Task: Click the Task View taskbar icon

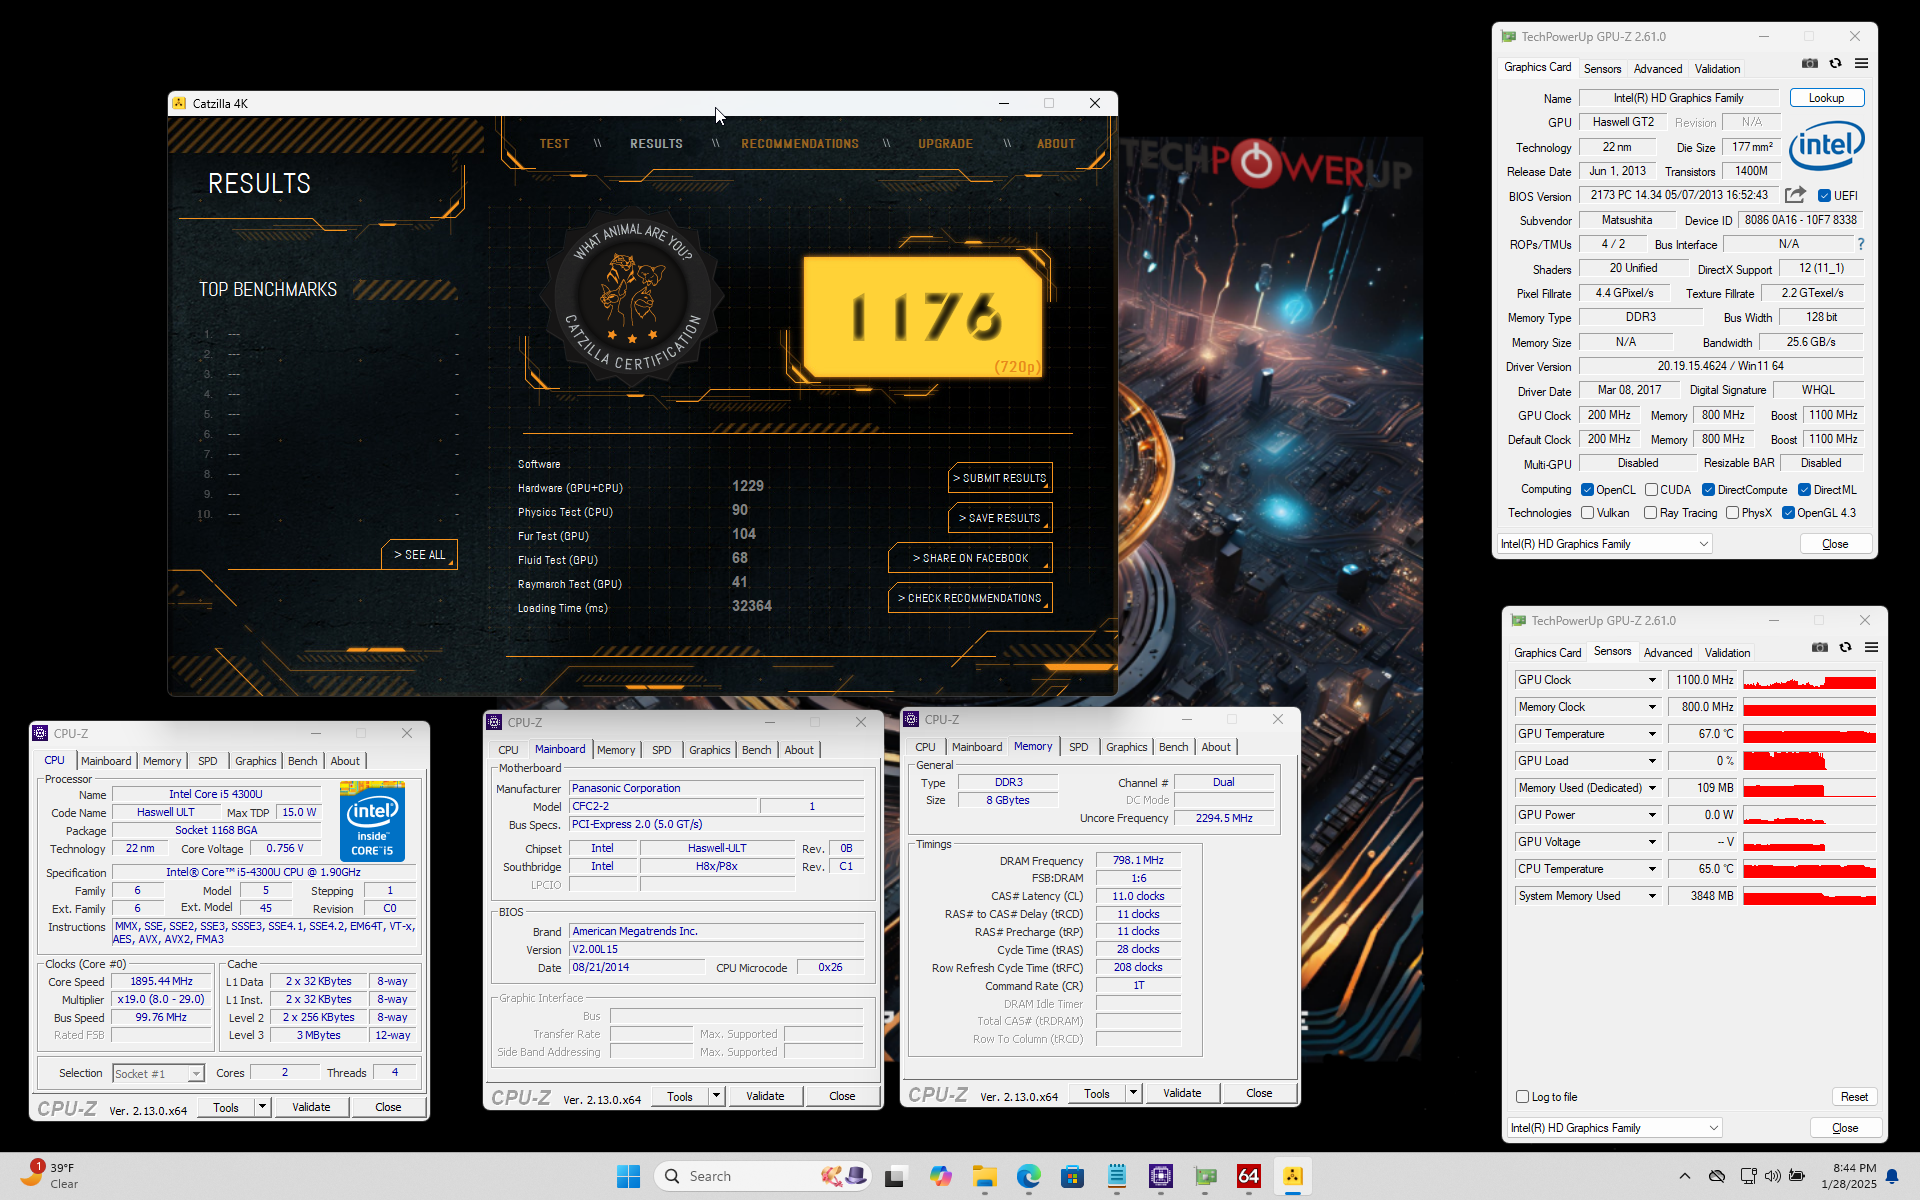Action: click(x=895, y=1176)
